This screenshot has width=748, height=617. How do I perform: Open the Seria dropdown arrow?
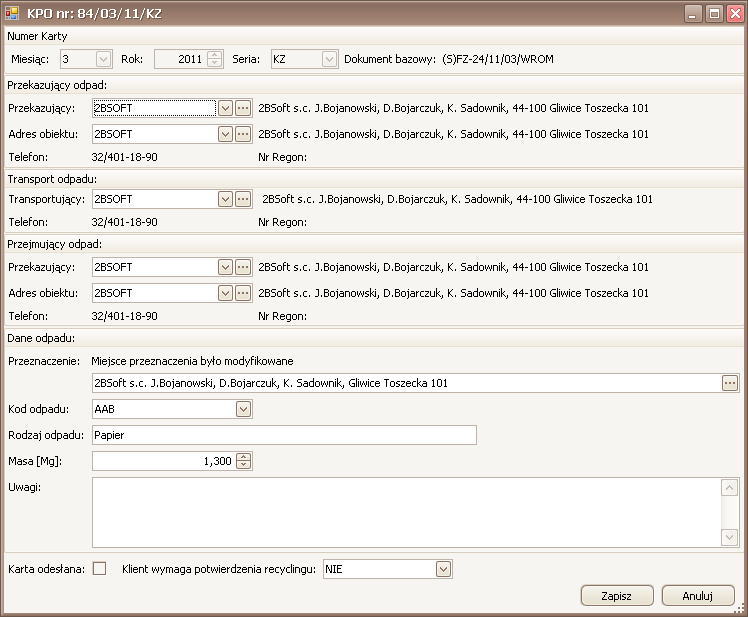coord(329,59)
